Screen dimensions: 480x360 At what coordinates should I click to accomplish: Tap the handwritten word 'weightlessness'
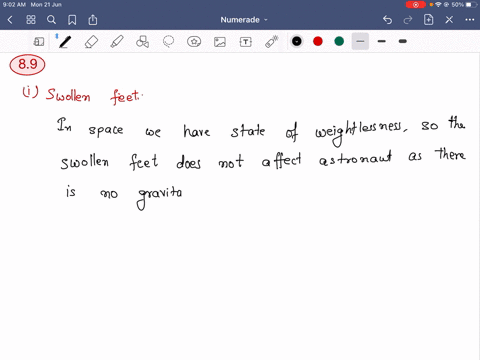[x=361, y=131]
